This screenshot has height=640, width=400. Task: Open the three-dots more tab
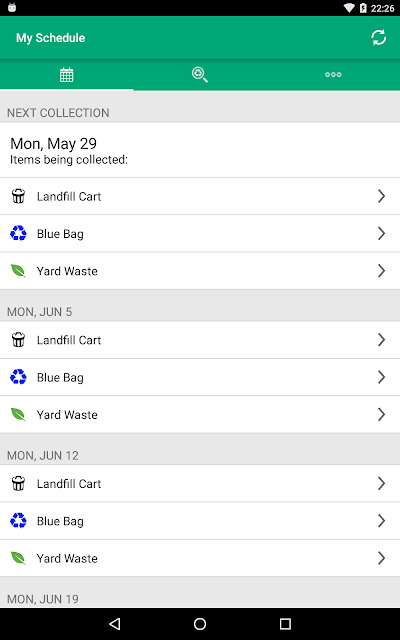333,75
